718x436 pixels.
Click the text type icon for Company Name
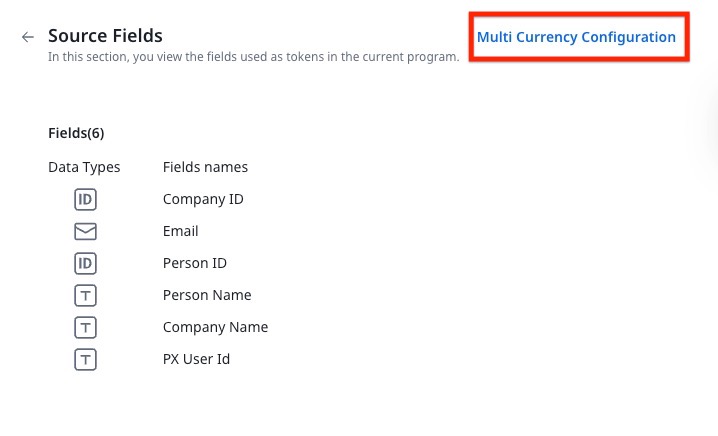(x=86, y=327)
